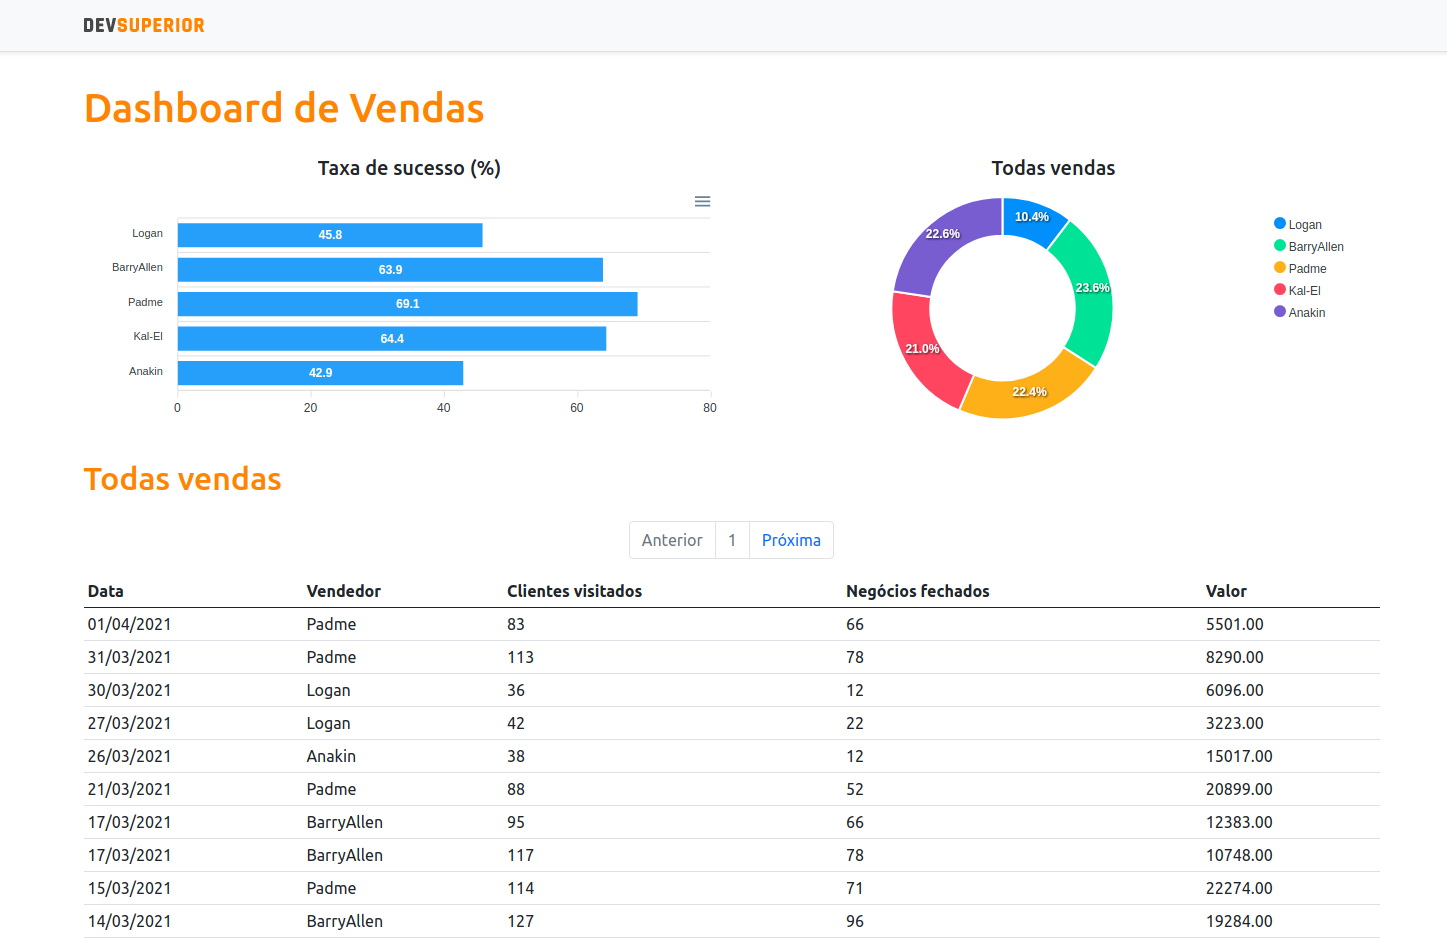Select the Padme bar labeled 69.1
The height and width of the screenshot is (941, 1447).
click(407, 303)
